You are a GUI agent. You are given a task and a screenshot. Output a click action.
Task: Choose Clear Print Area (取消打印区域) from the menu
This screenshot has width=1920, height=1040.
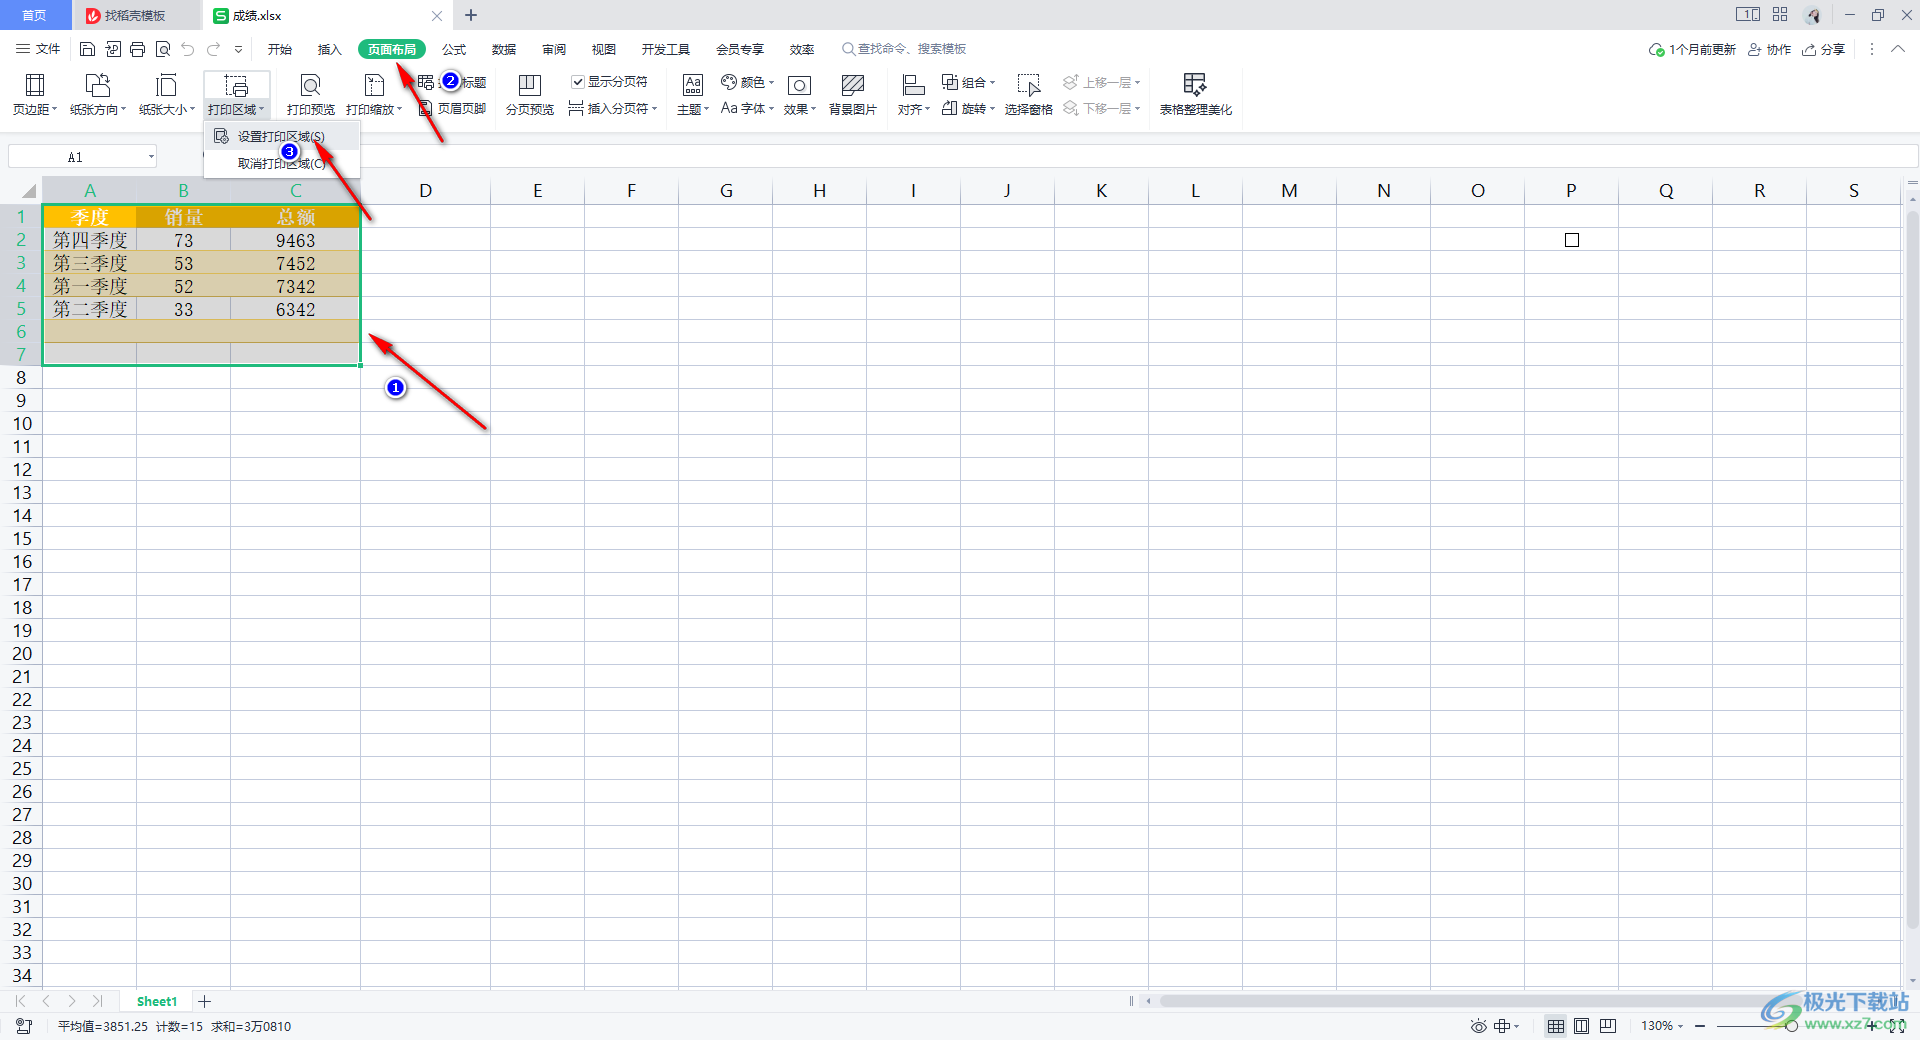(x=281, y=163)
